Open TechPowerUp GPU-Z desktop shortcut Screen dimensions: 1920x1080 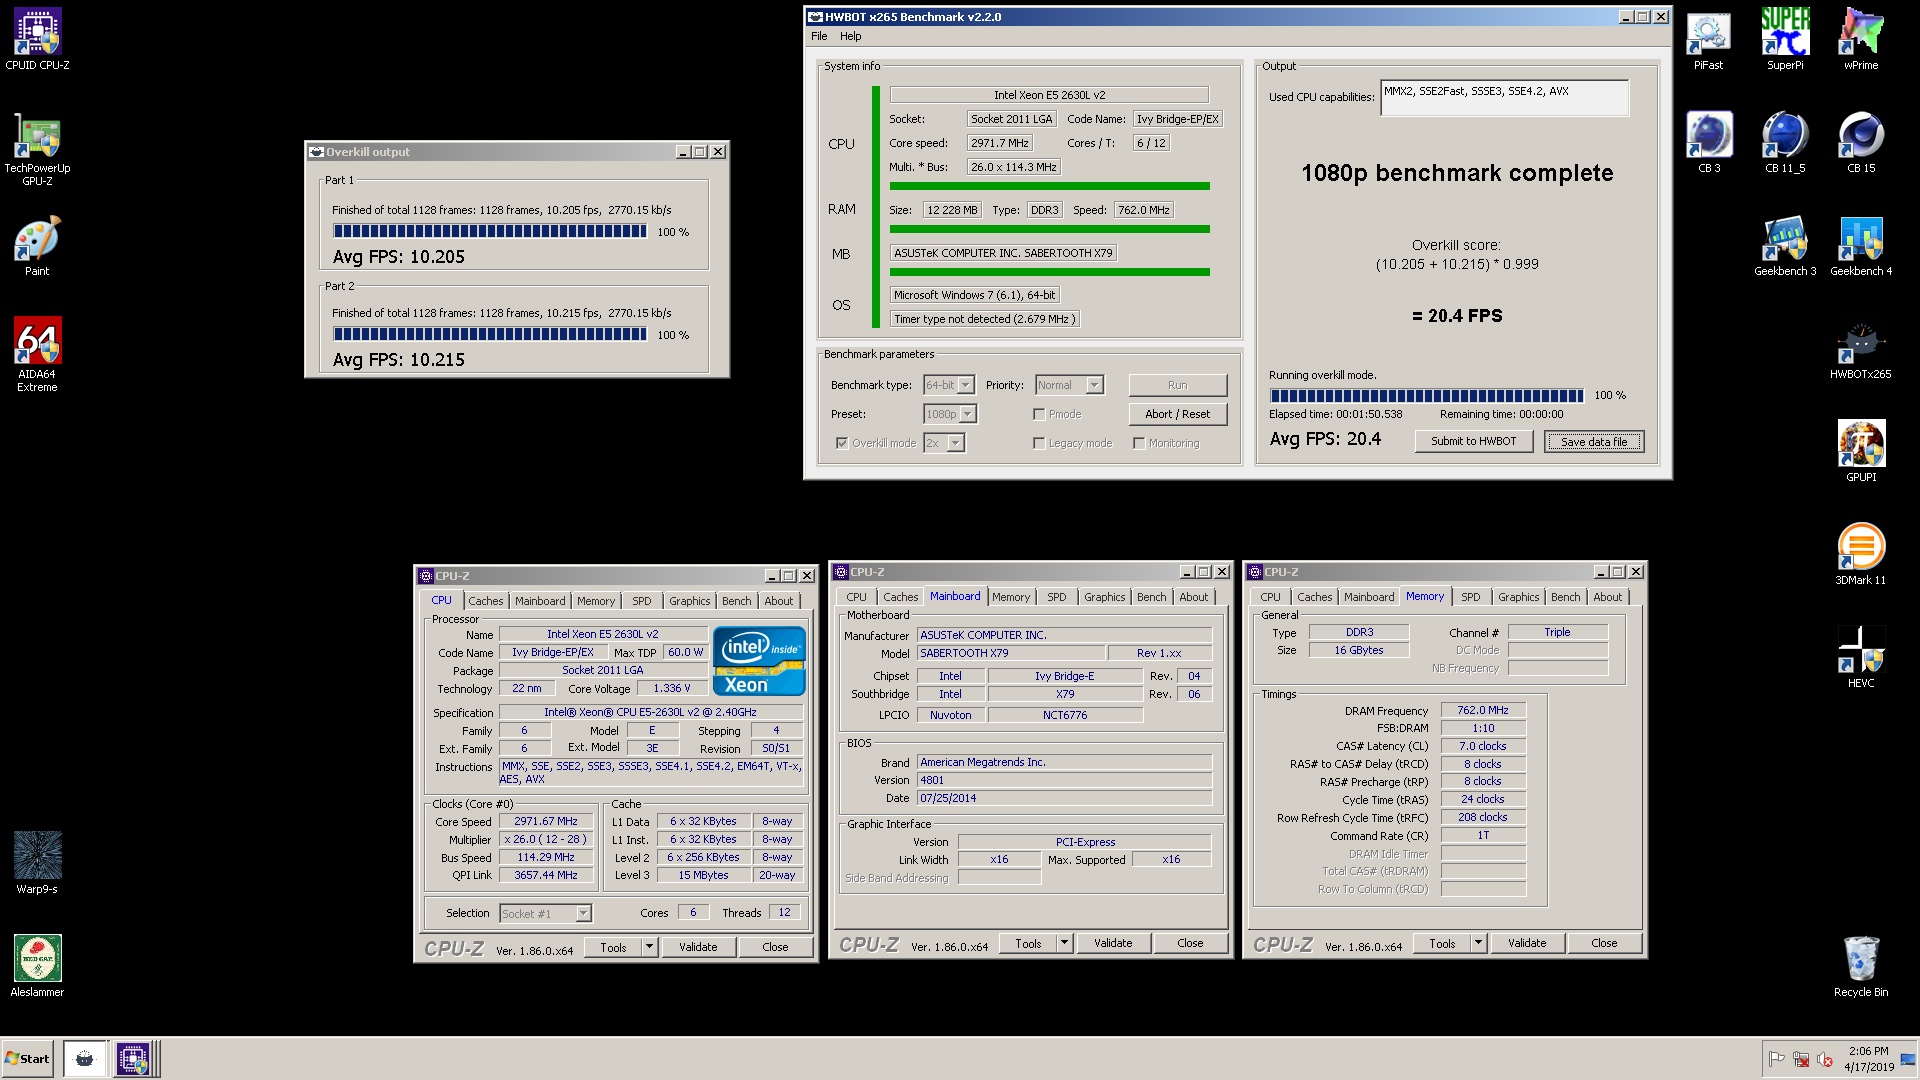point(37,149)
